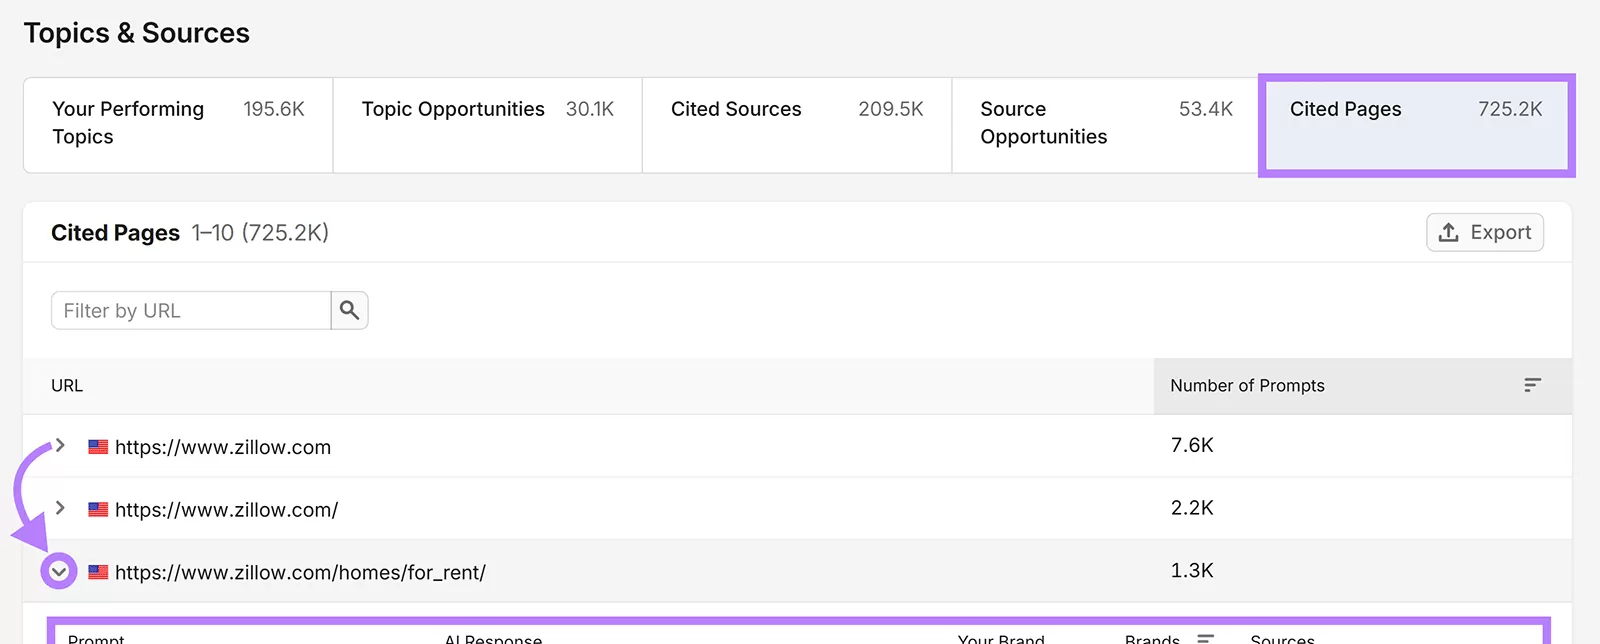Viewport: 1600px width, 644px height.
Task: Click the 1.3K prompts value
Action: [1192, 571]
